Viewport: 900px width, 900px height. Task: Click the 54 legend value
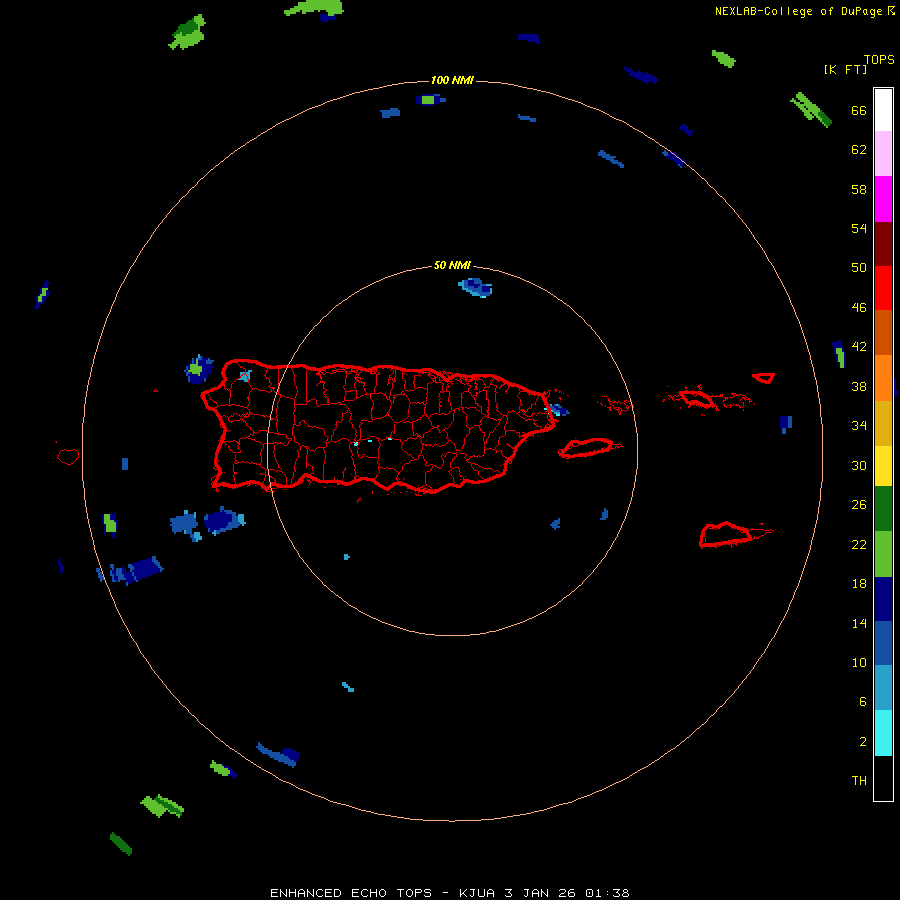pos(859,228)
